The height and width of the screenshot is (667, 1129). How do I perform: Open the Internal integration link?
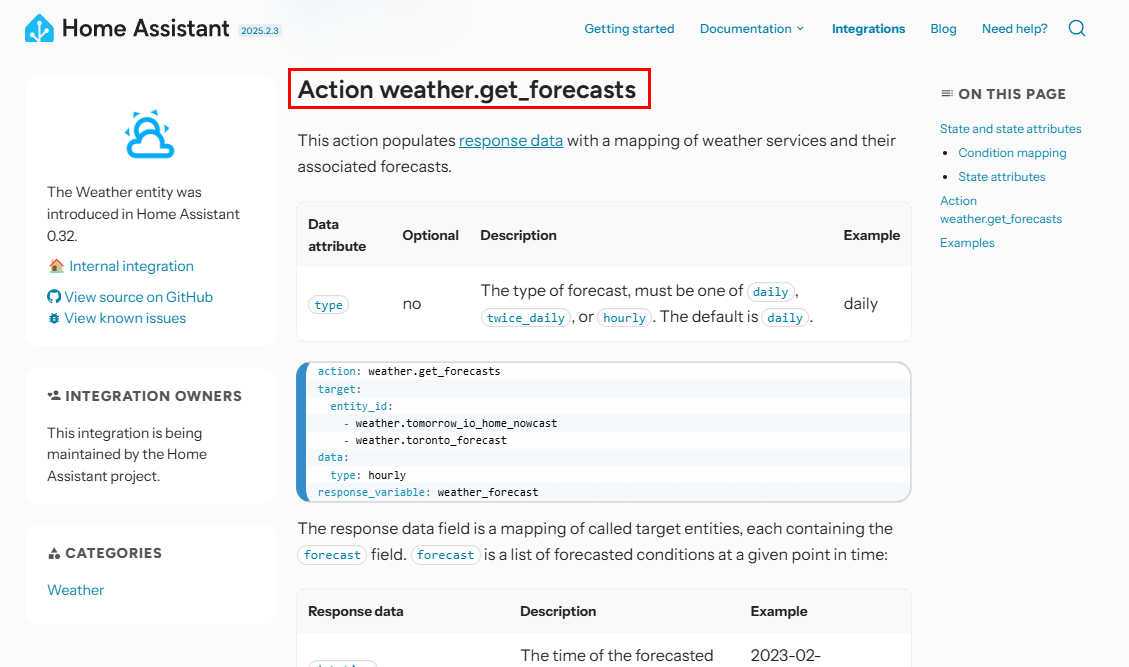click(131, 266)
